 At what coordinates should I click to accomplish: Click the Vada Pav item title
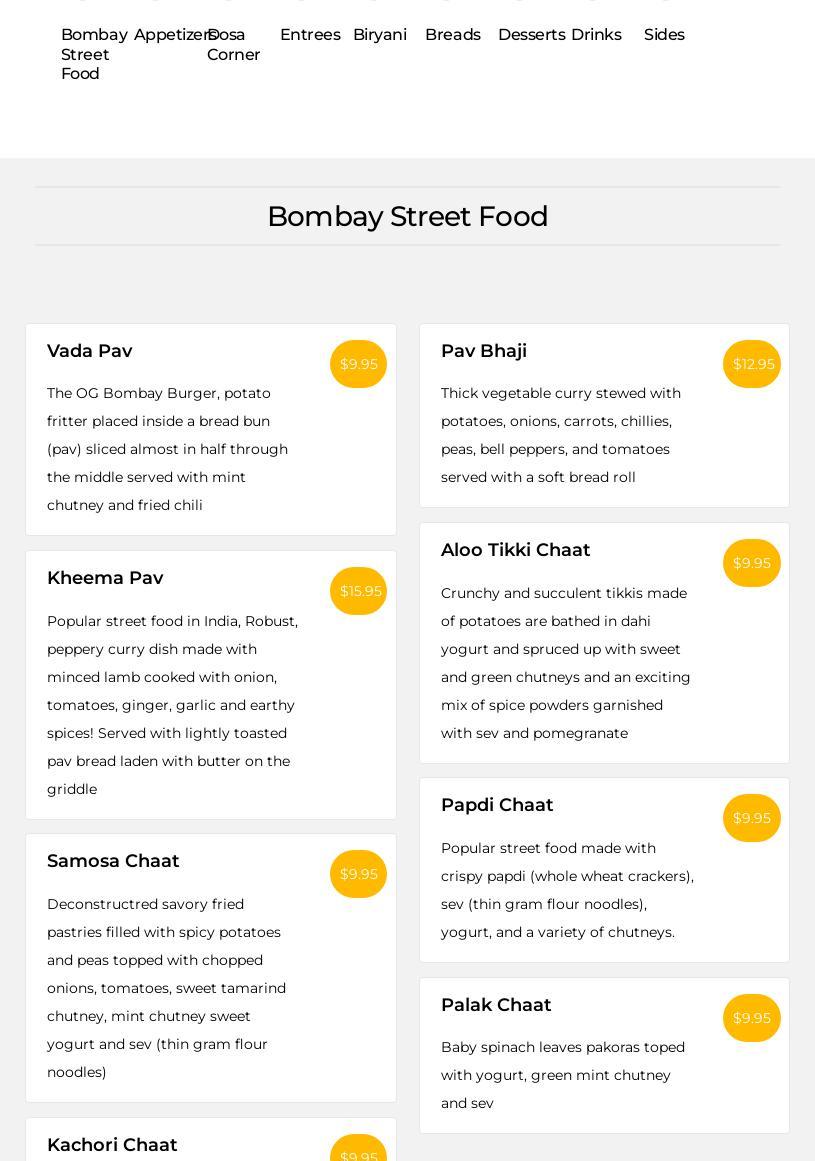[x=90, y=351]
